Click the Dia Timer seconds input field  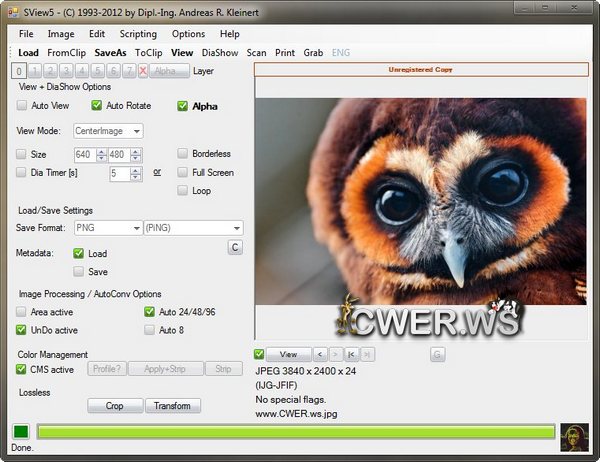pyautogui.click(x=120, y=173)
